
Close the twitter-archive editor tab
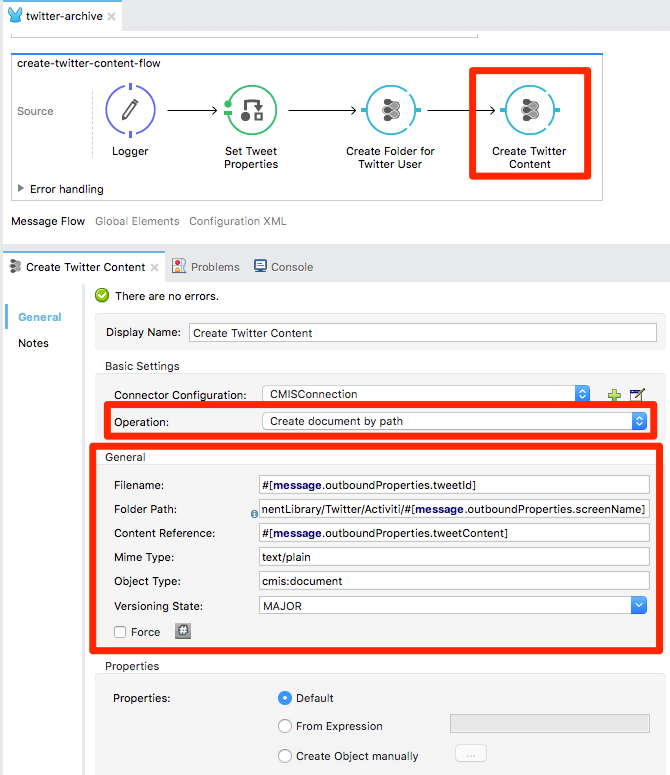coord(112,16)
